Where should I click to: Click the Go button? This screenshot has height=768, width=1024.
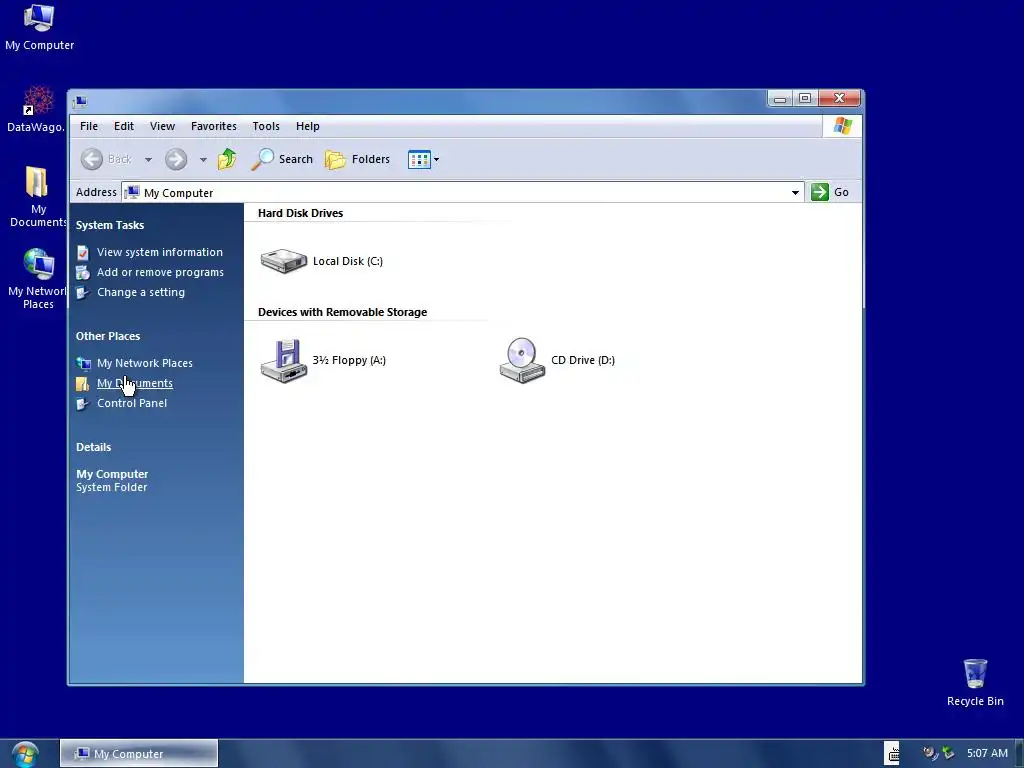(x=830, y=192)
